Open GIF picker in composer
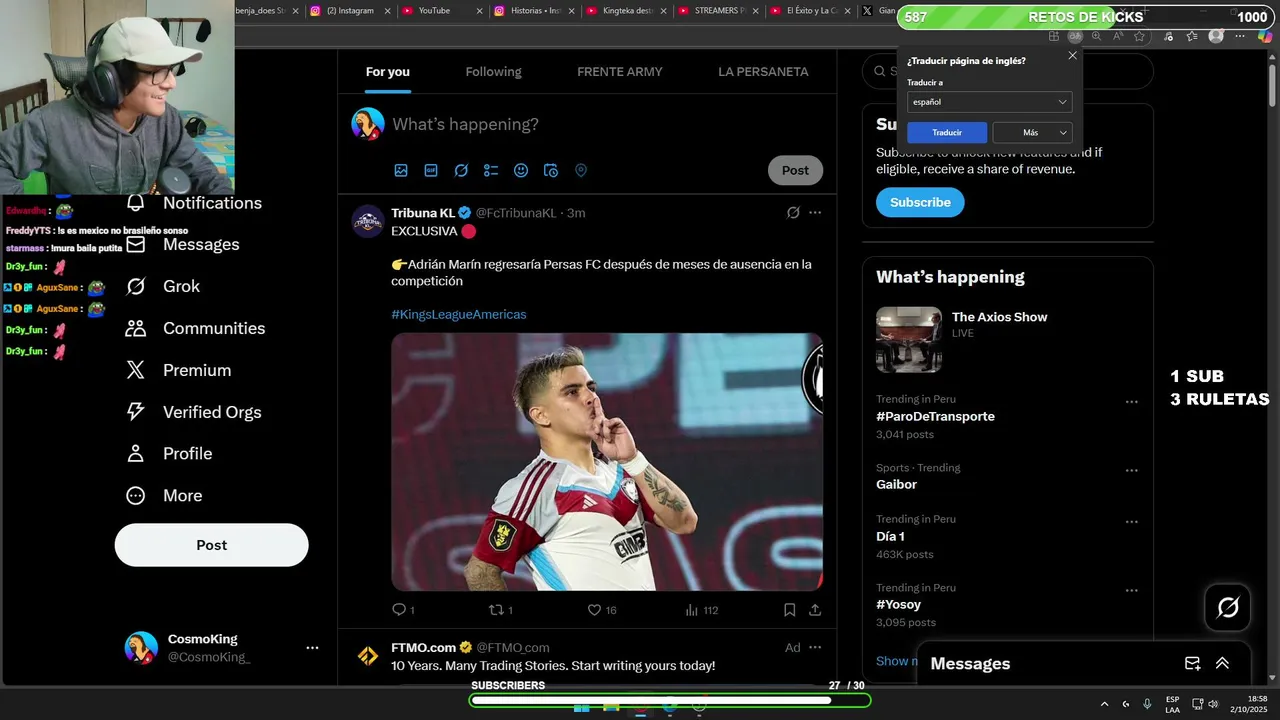The width and height of the screenshot is (1280, 720). pos(431,171)
